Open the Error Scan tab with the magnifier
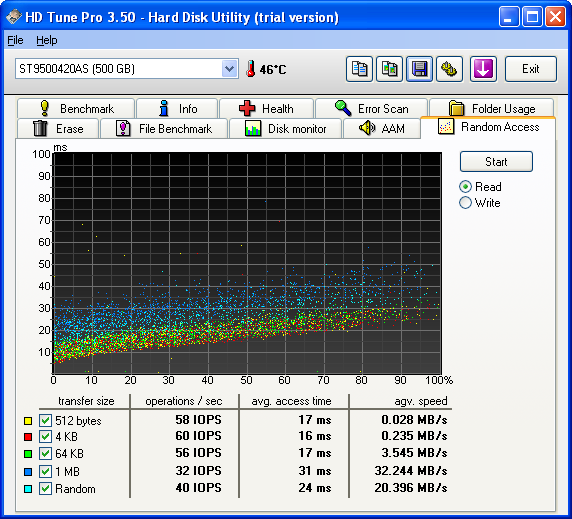The image size is (572, 519). pyautogui.click(x=371, y=108)
